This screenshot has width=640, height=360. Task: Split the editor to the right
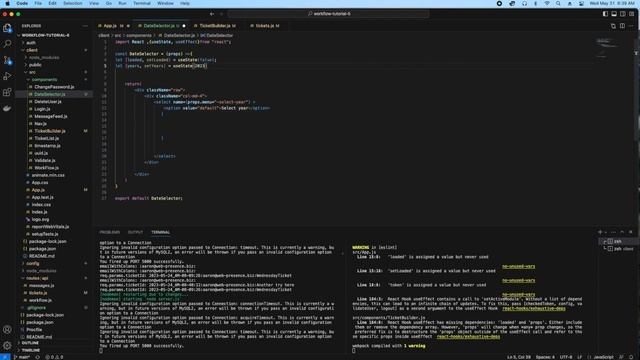pyautogui.click(x=622, y=26)
